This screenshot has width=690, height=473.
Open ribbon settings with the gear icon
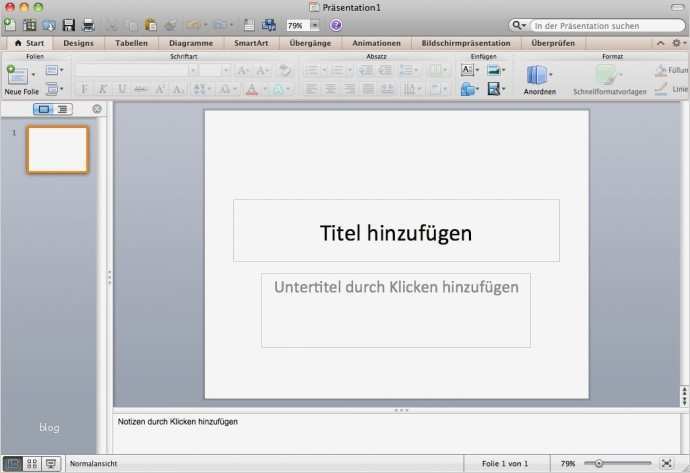(676, 43)
